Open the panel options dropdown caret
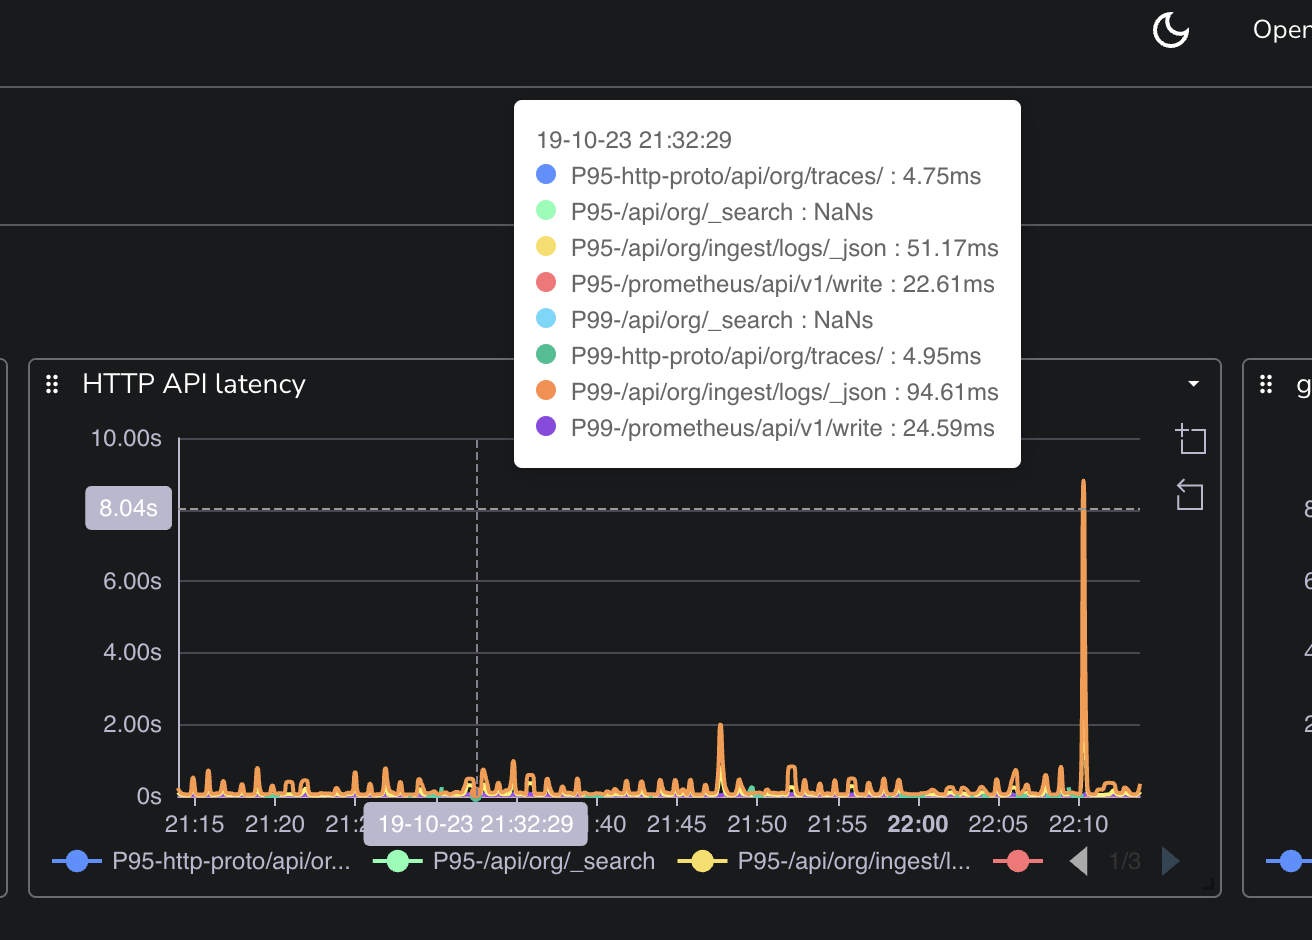Viewport: 1312px width, 940px height. tap(1192, 383)
